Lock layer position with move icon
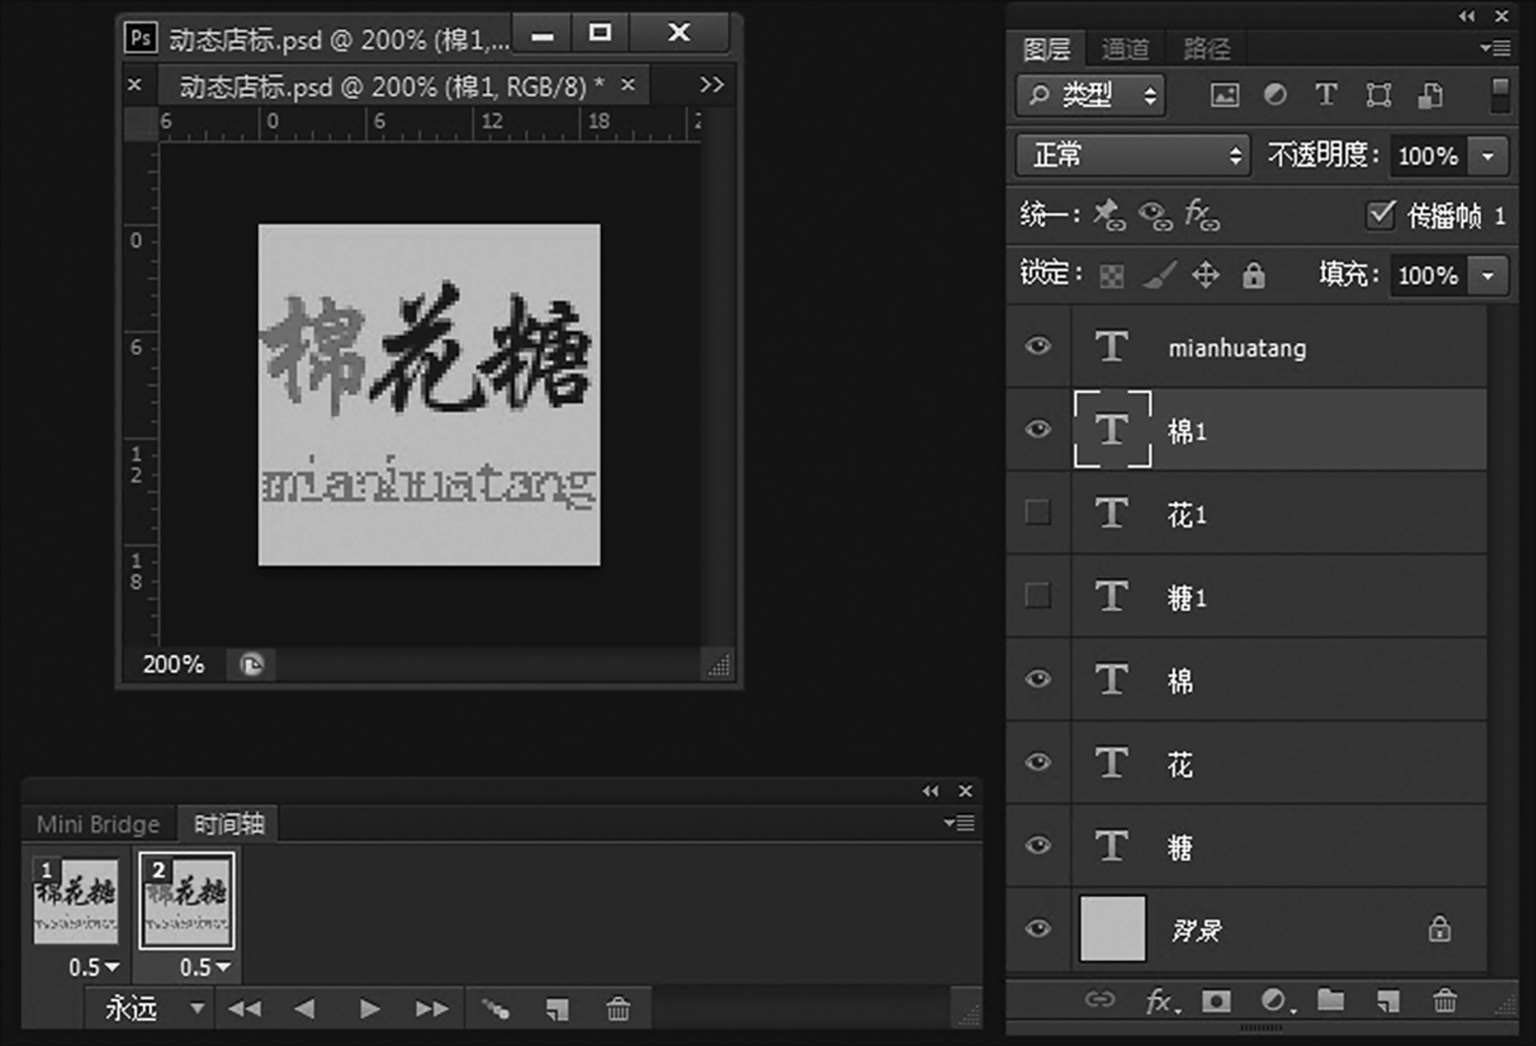 coord(1206,275)
